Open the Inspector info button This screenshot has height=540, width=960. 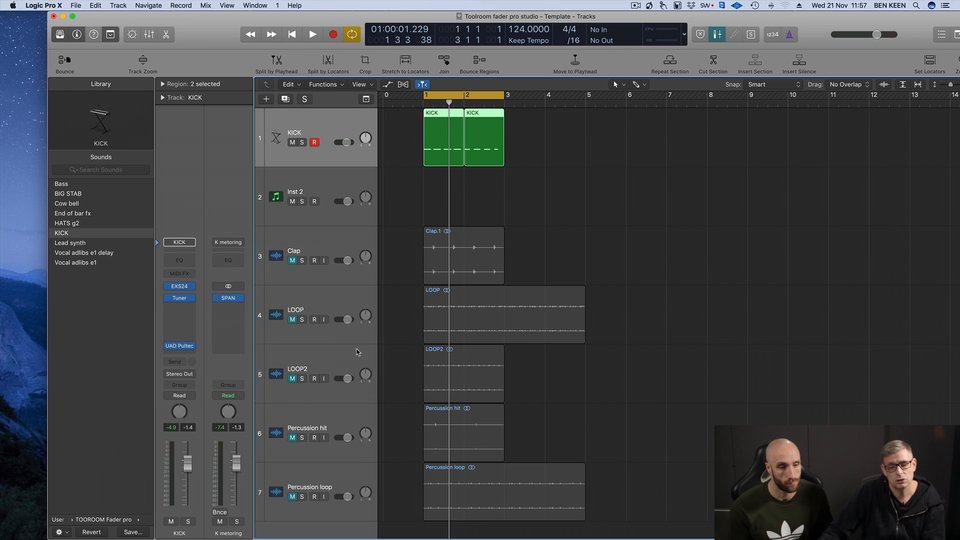tap(77, 34)
